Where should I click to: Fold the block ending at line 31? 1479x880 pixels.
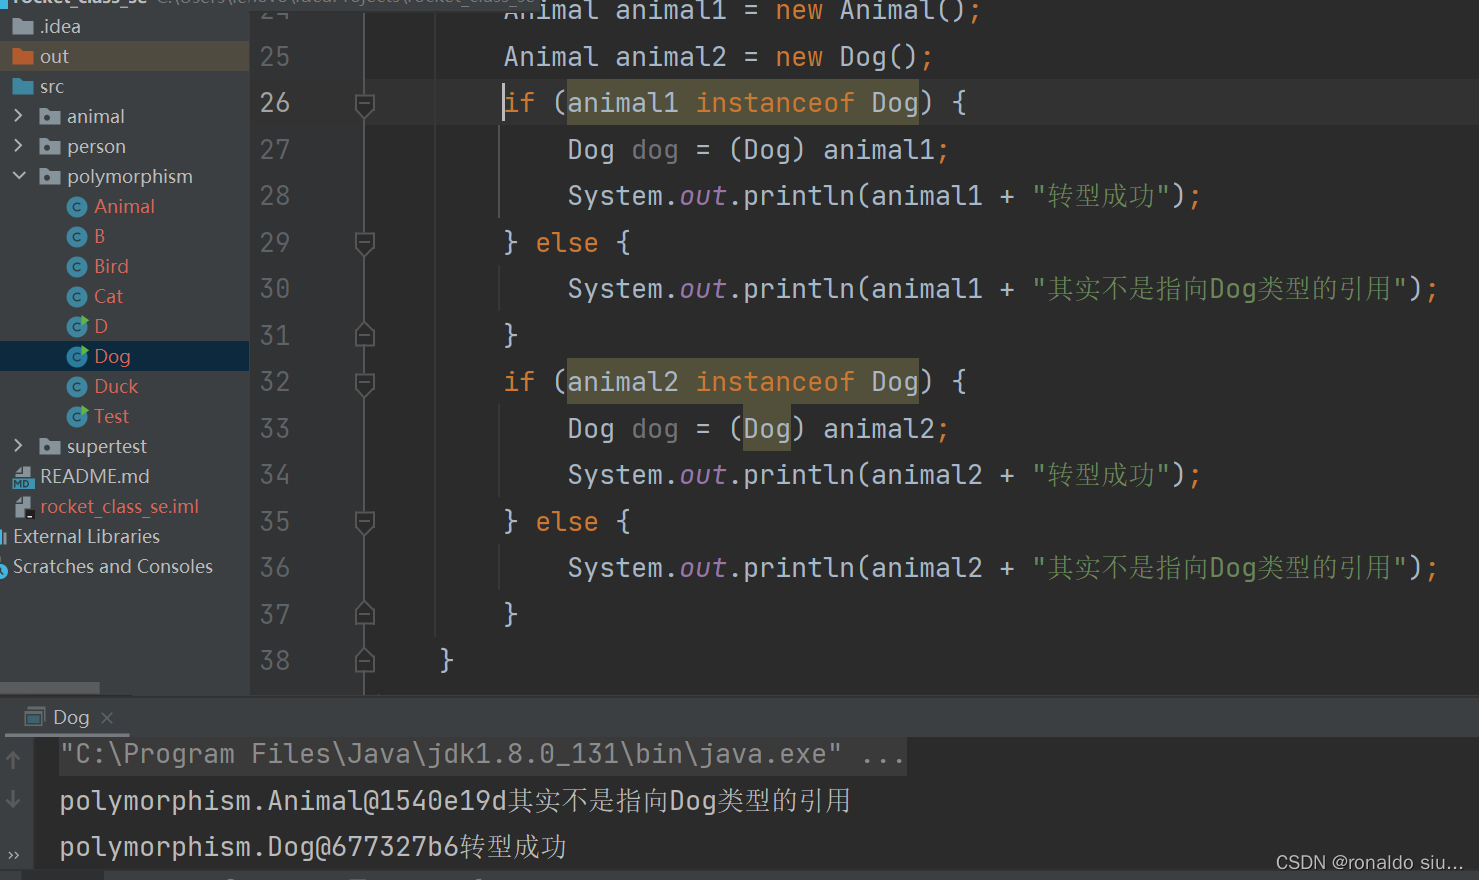[365, 335]
